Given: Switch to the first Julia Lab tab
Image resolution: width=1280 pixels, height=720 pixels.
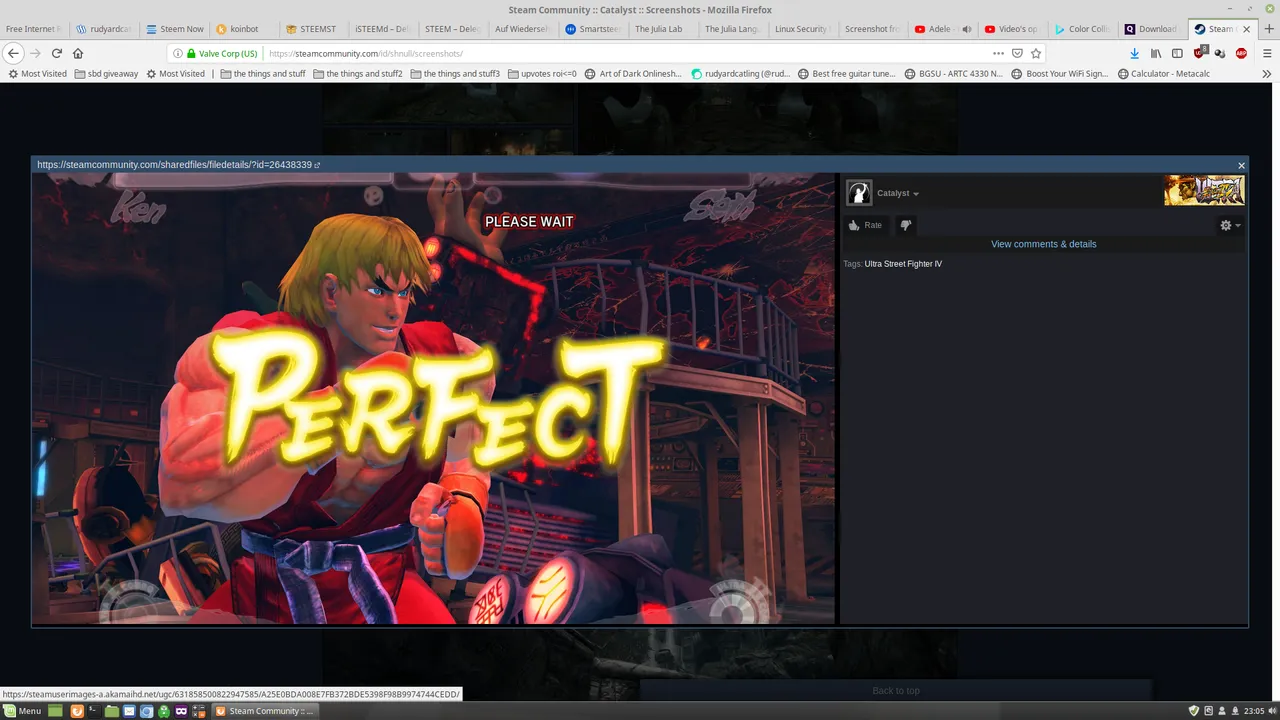Looking at the screenshot, I should (661, 29).
